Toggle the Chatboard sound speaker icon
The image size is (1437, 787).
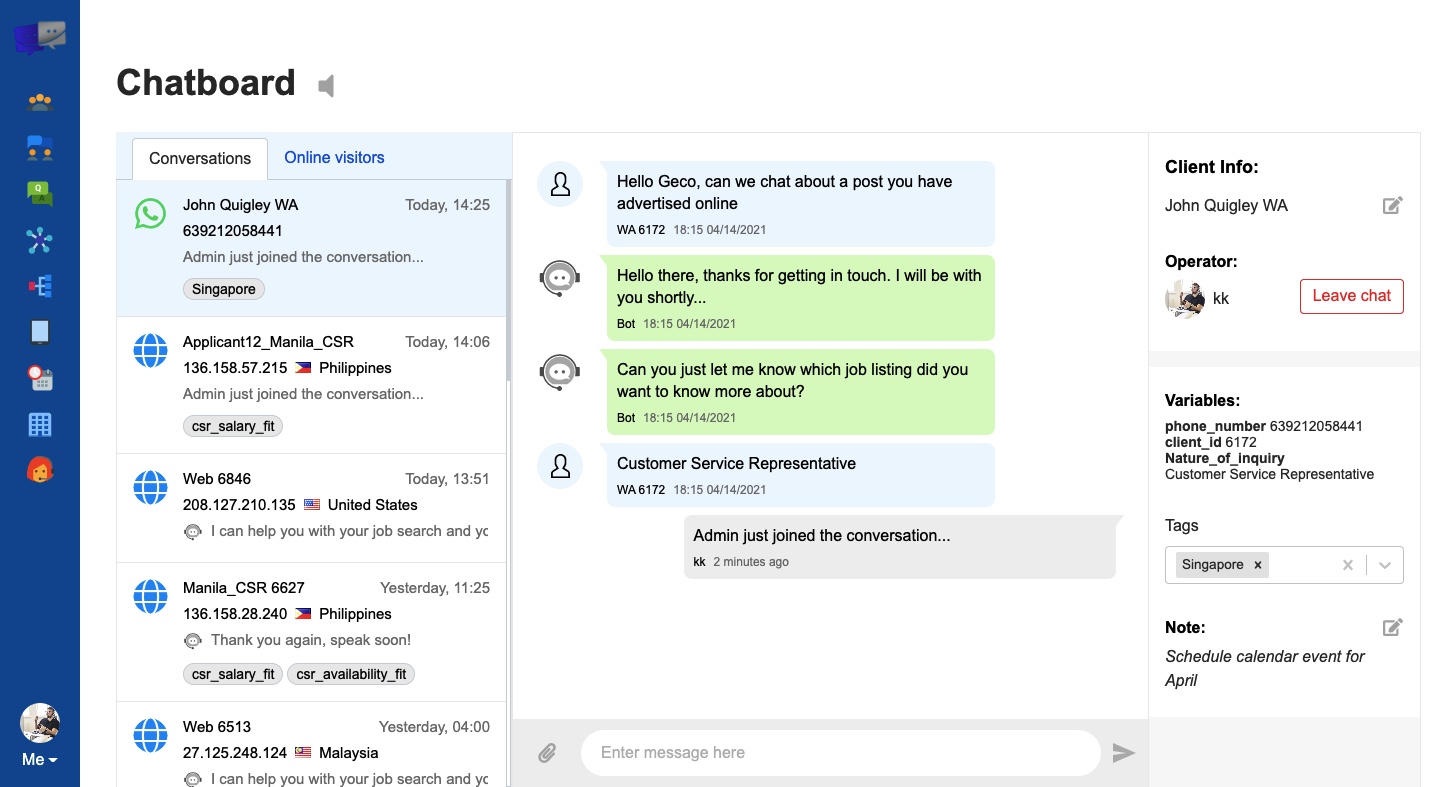[x=326, y=86]
